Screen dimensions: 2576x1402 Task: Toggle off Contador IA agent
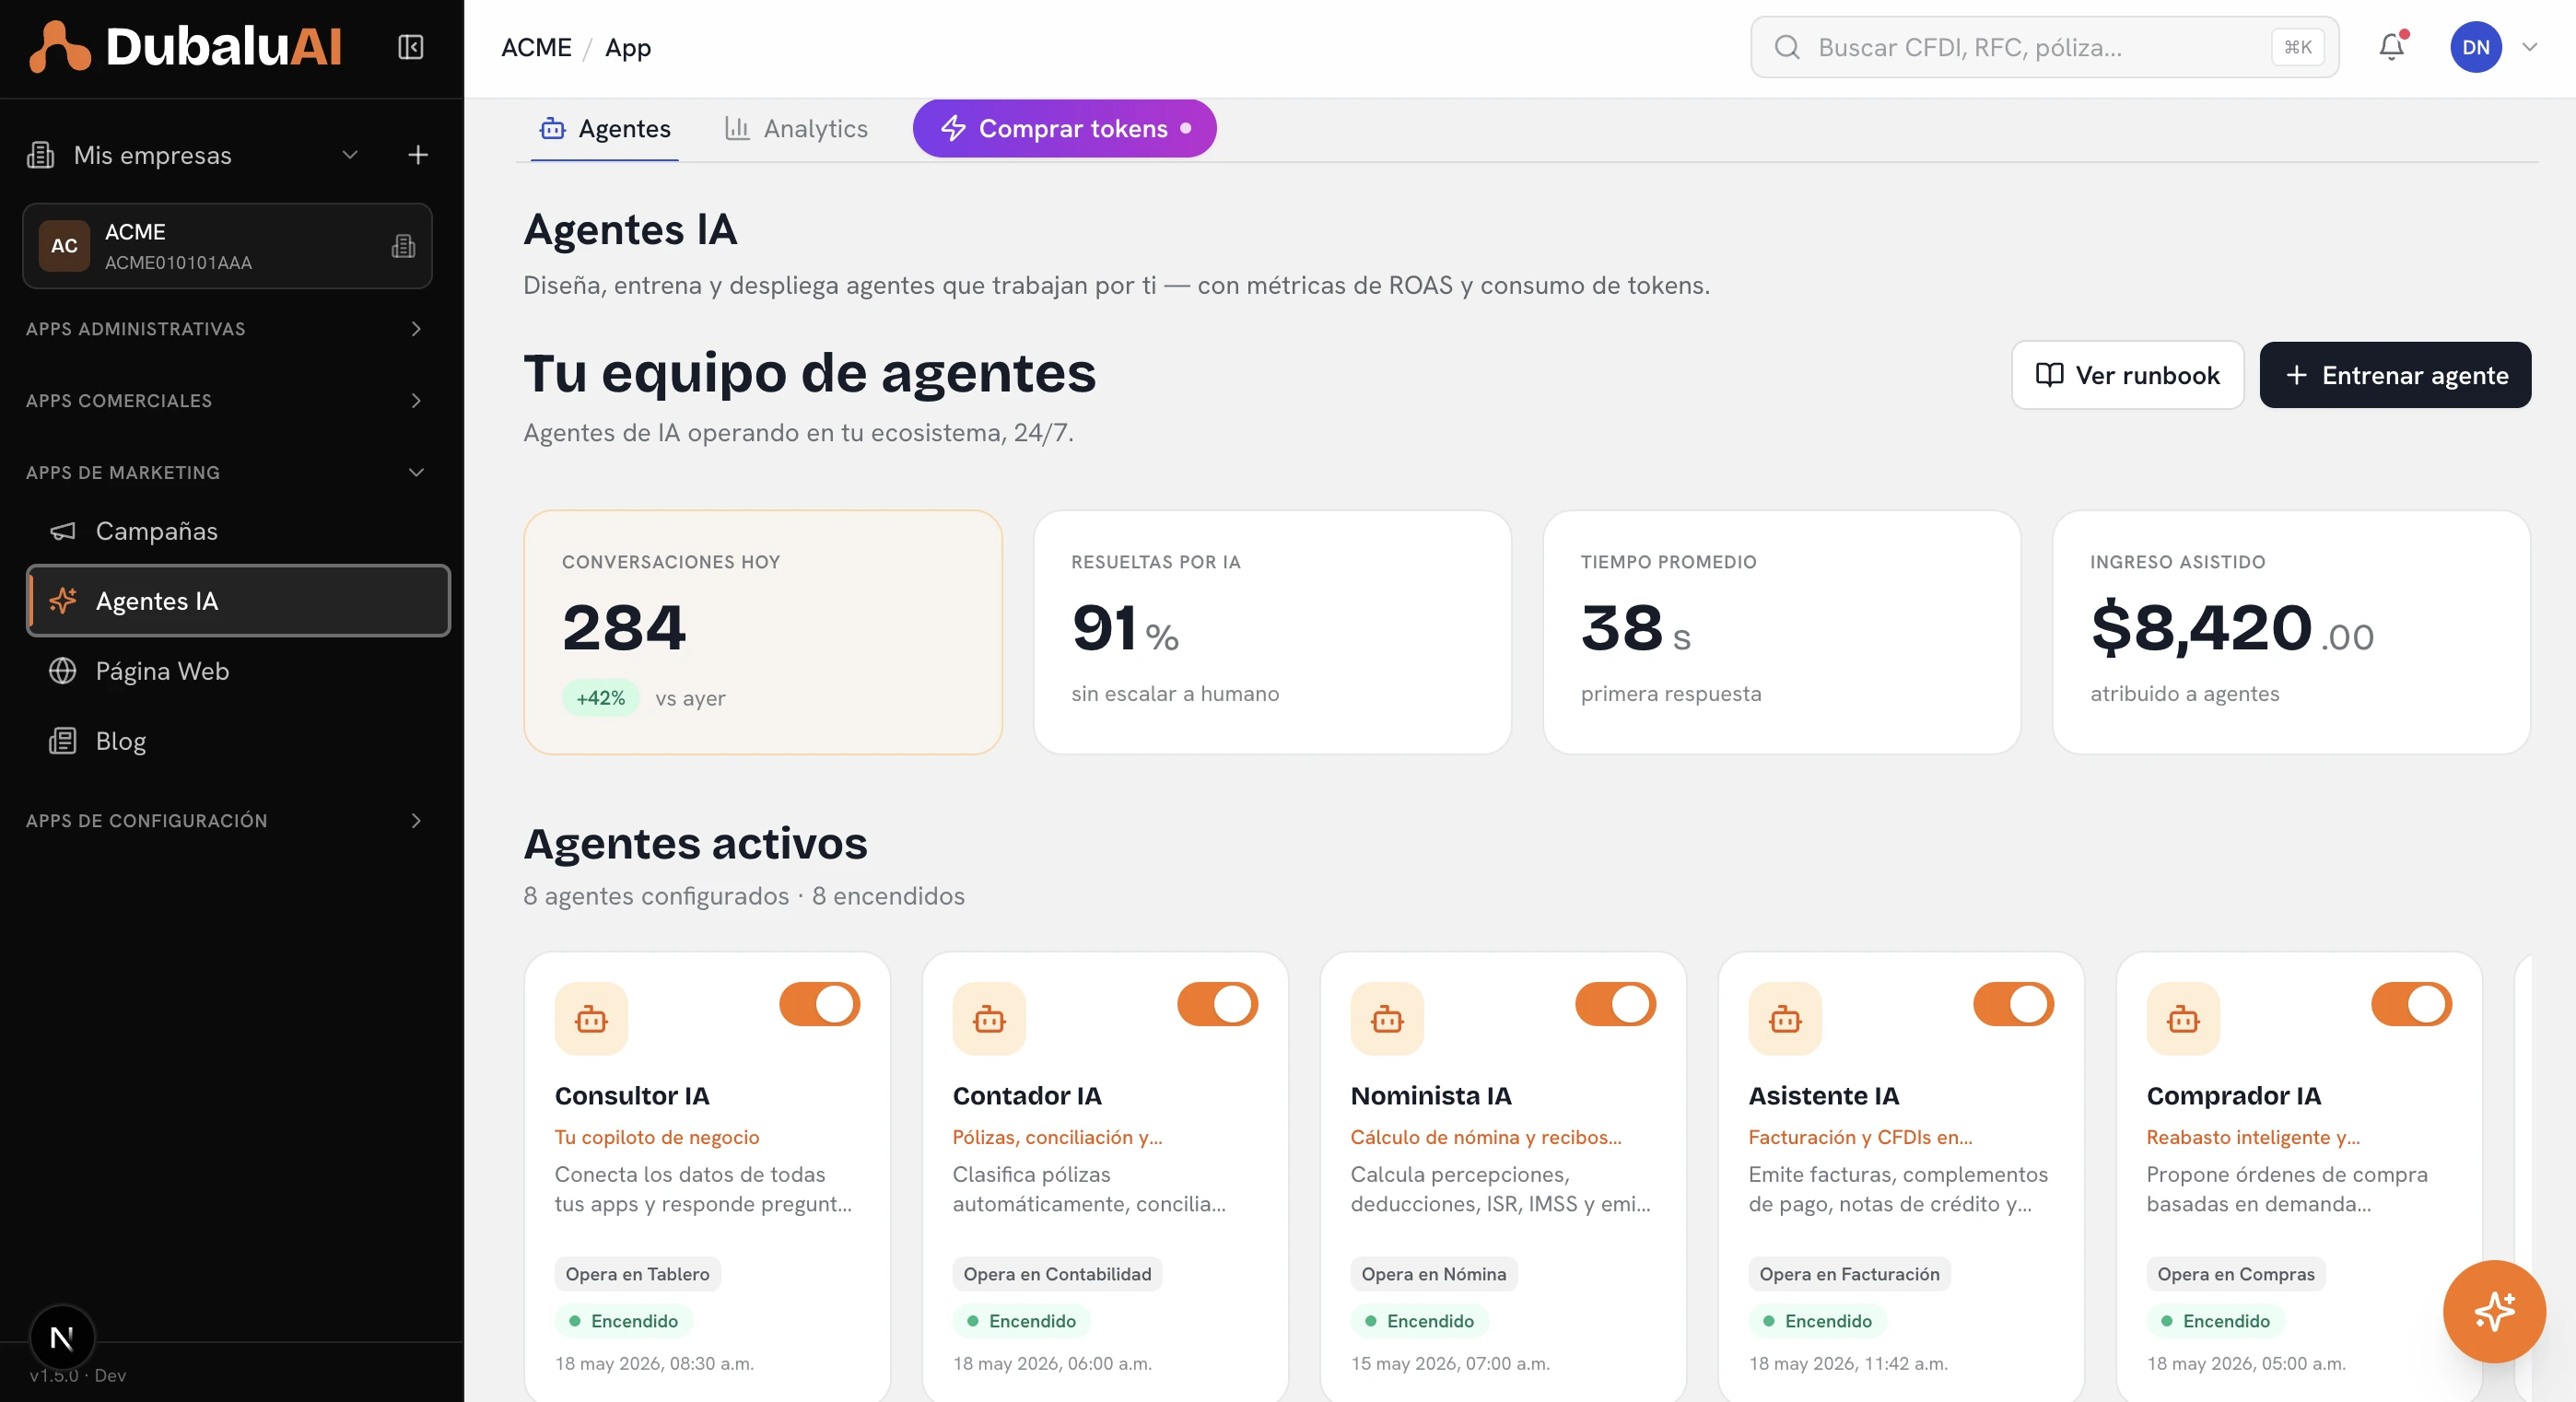(x=1217, y=1004)
